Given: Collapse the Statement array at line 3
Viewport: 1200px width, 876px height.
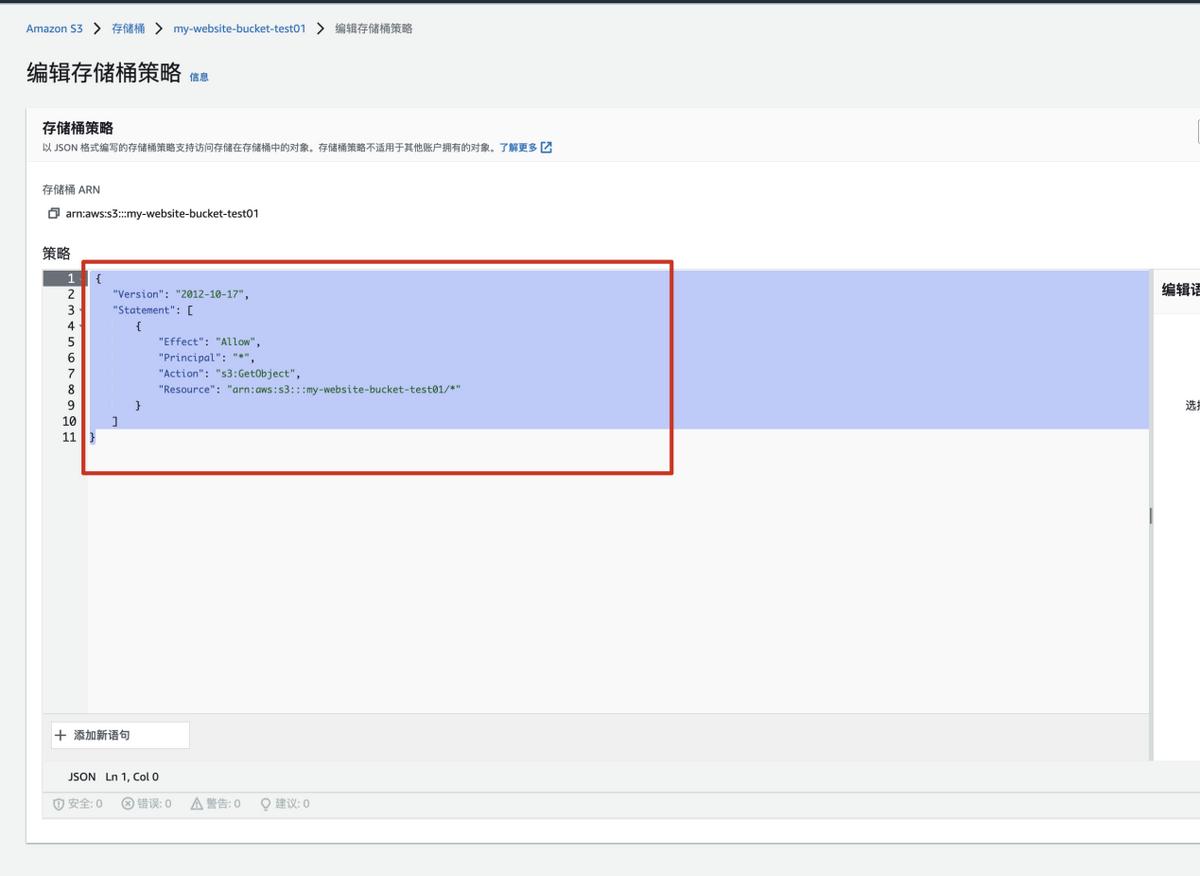Looking at the screenshot, I should tap(81, 310).
